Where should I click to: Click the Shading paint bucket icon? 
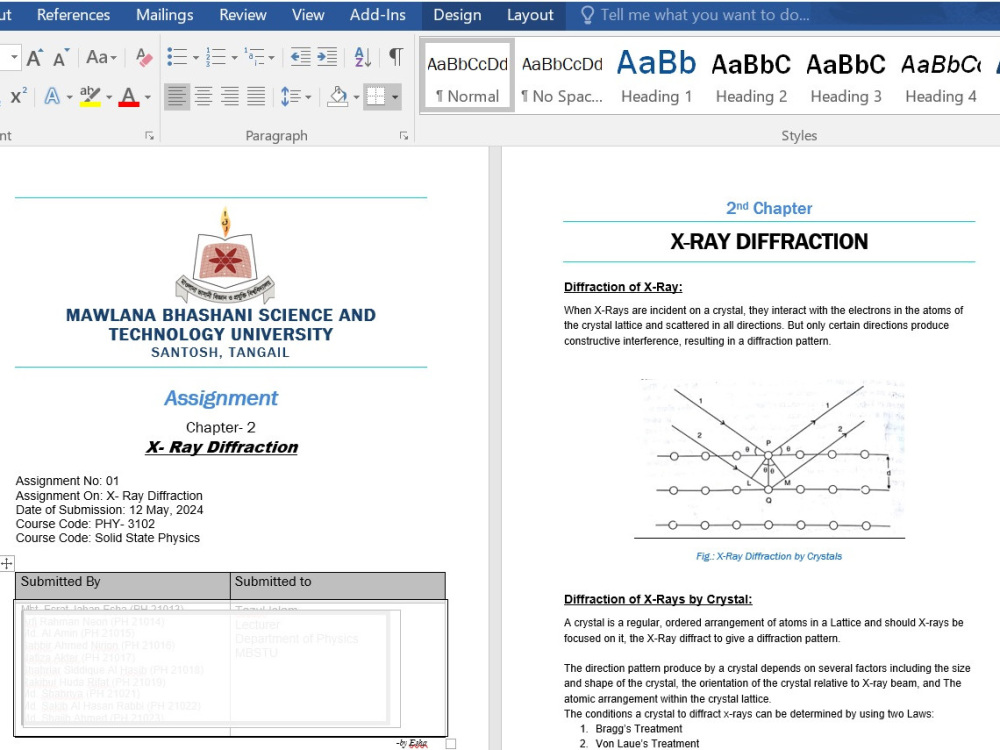pyautogui.click(x=337, y=96)
